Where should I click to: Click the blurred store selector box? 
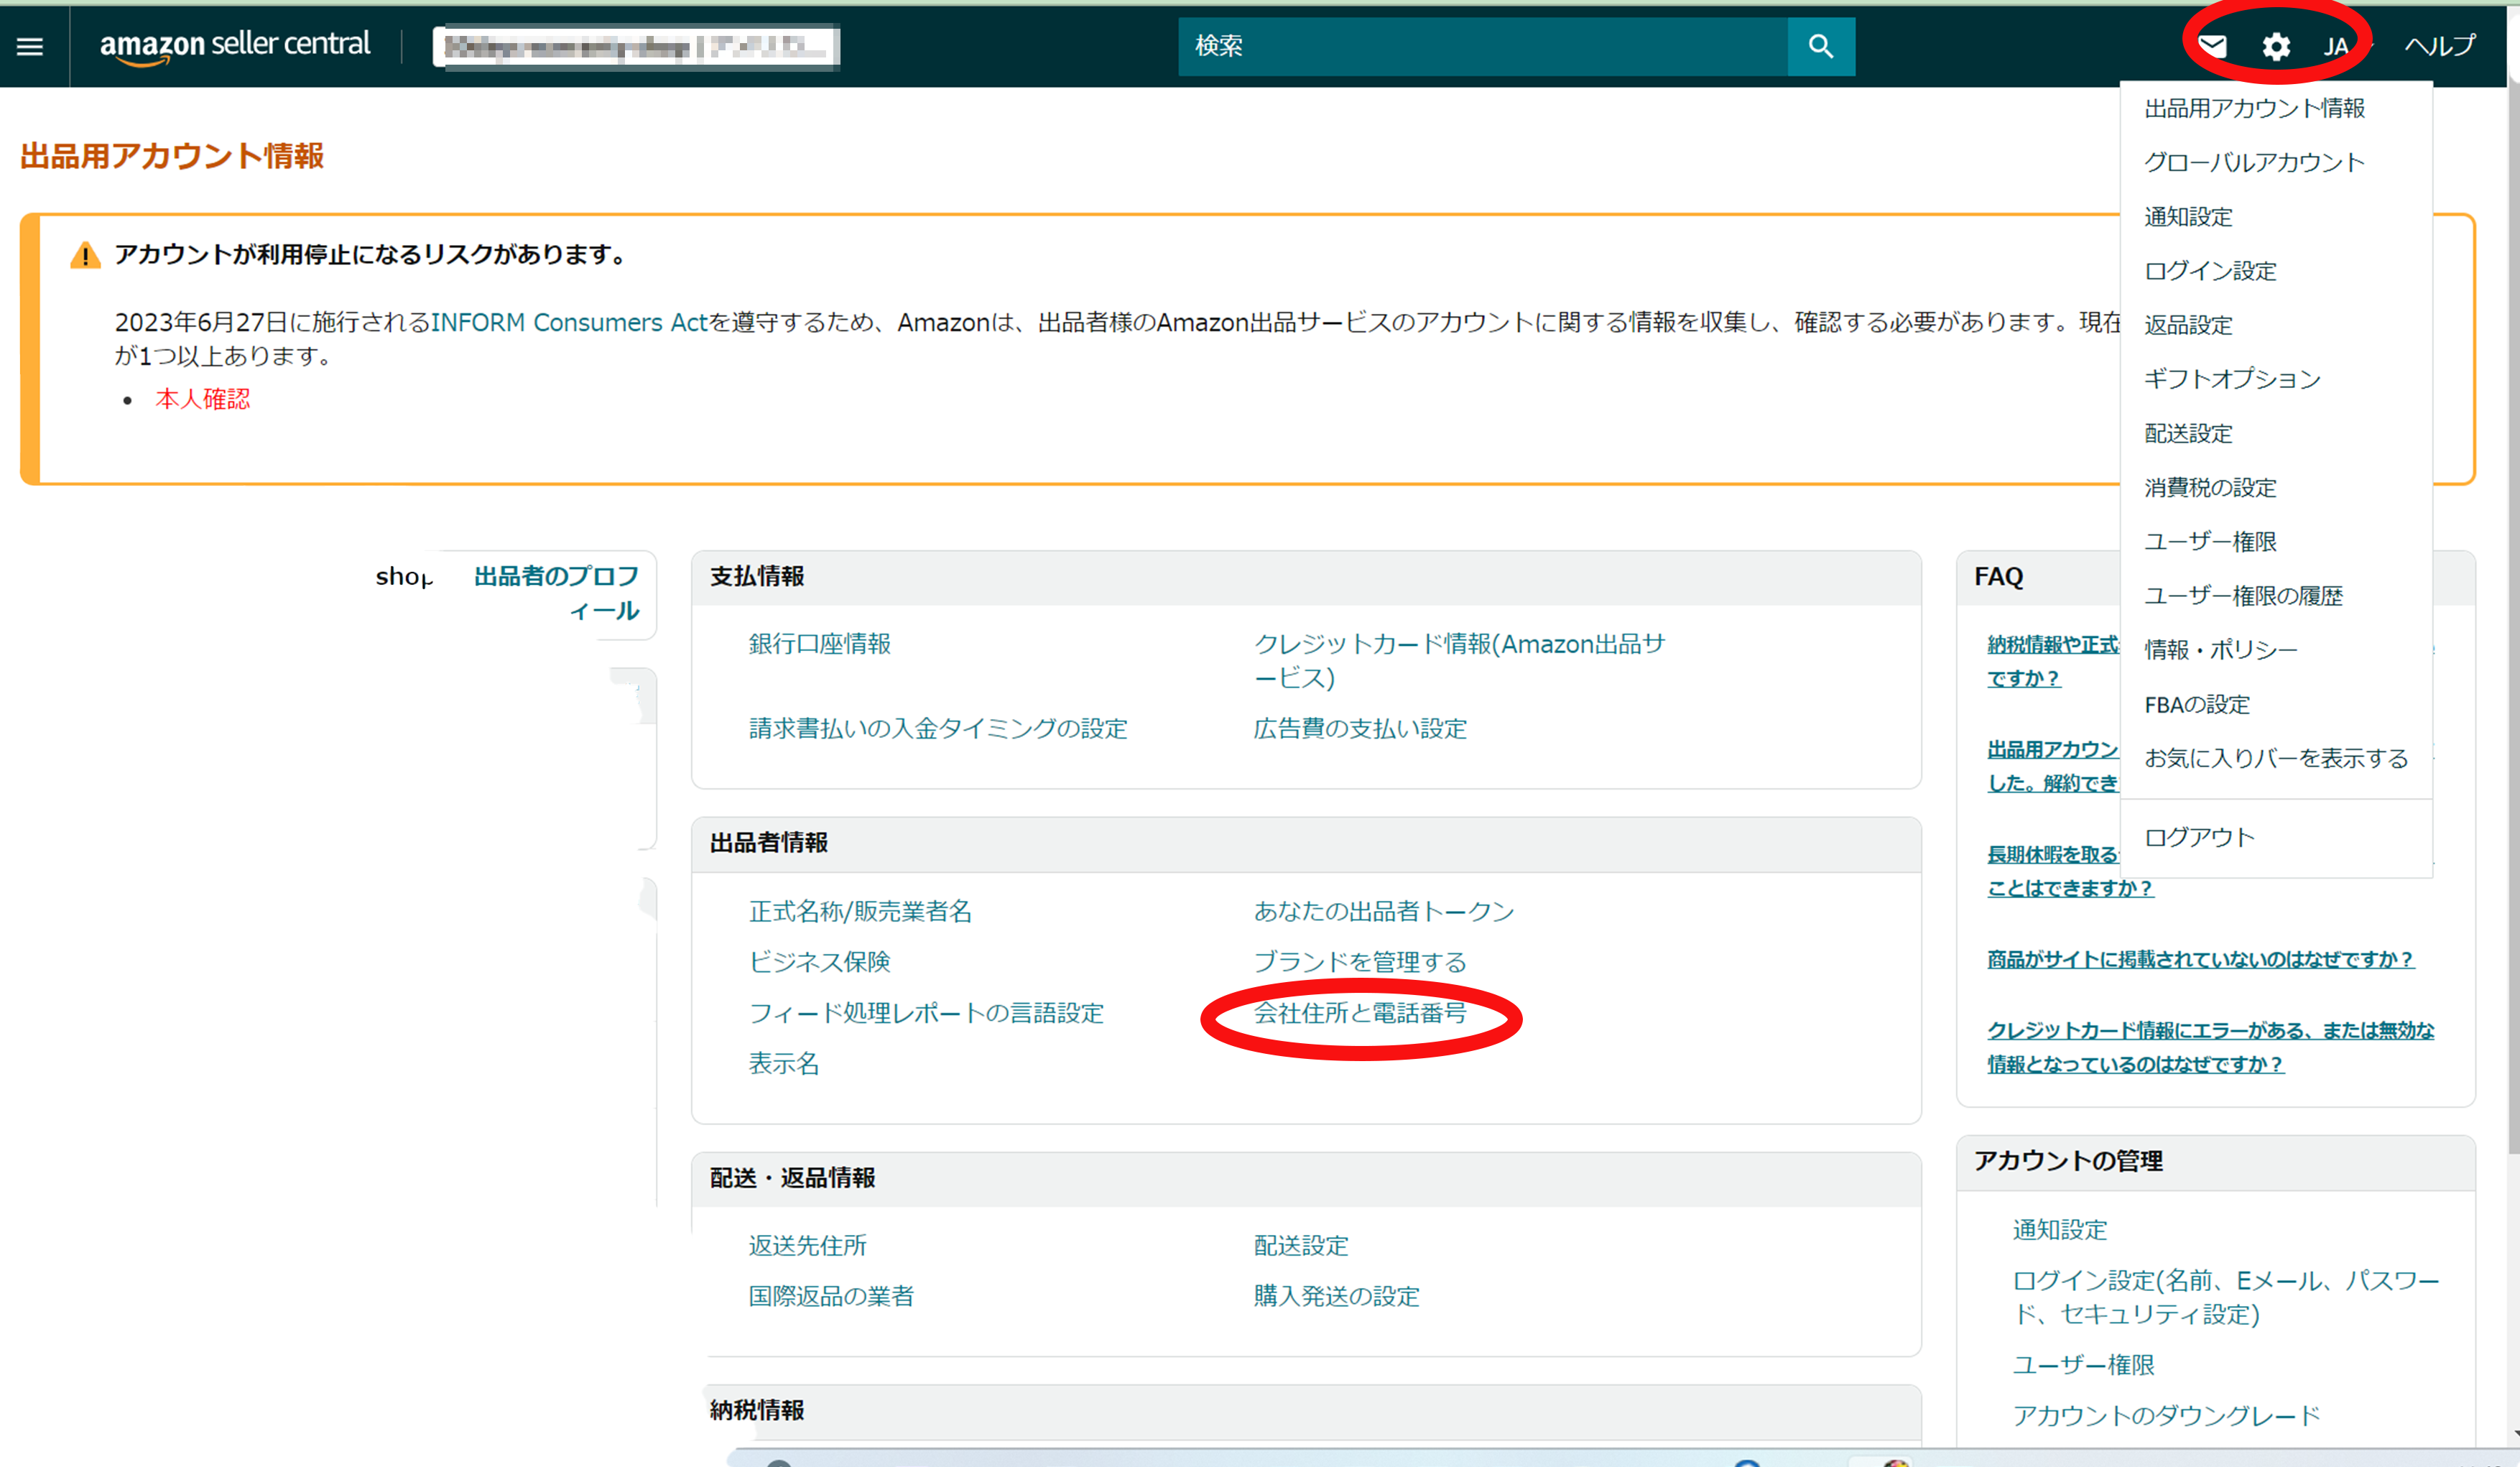click(636, 46)
